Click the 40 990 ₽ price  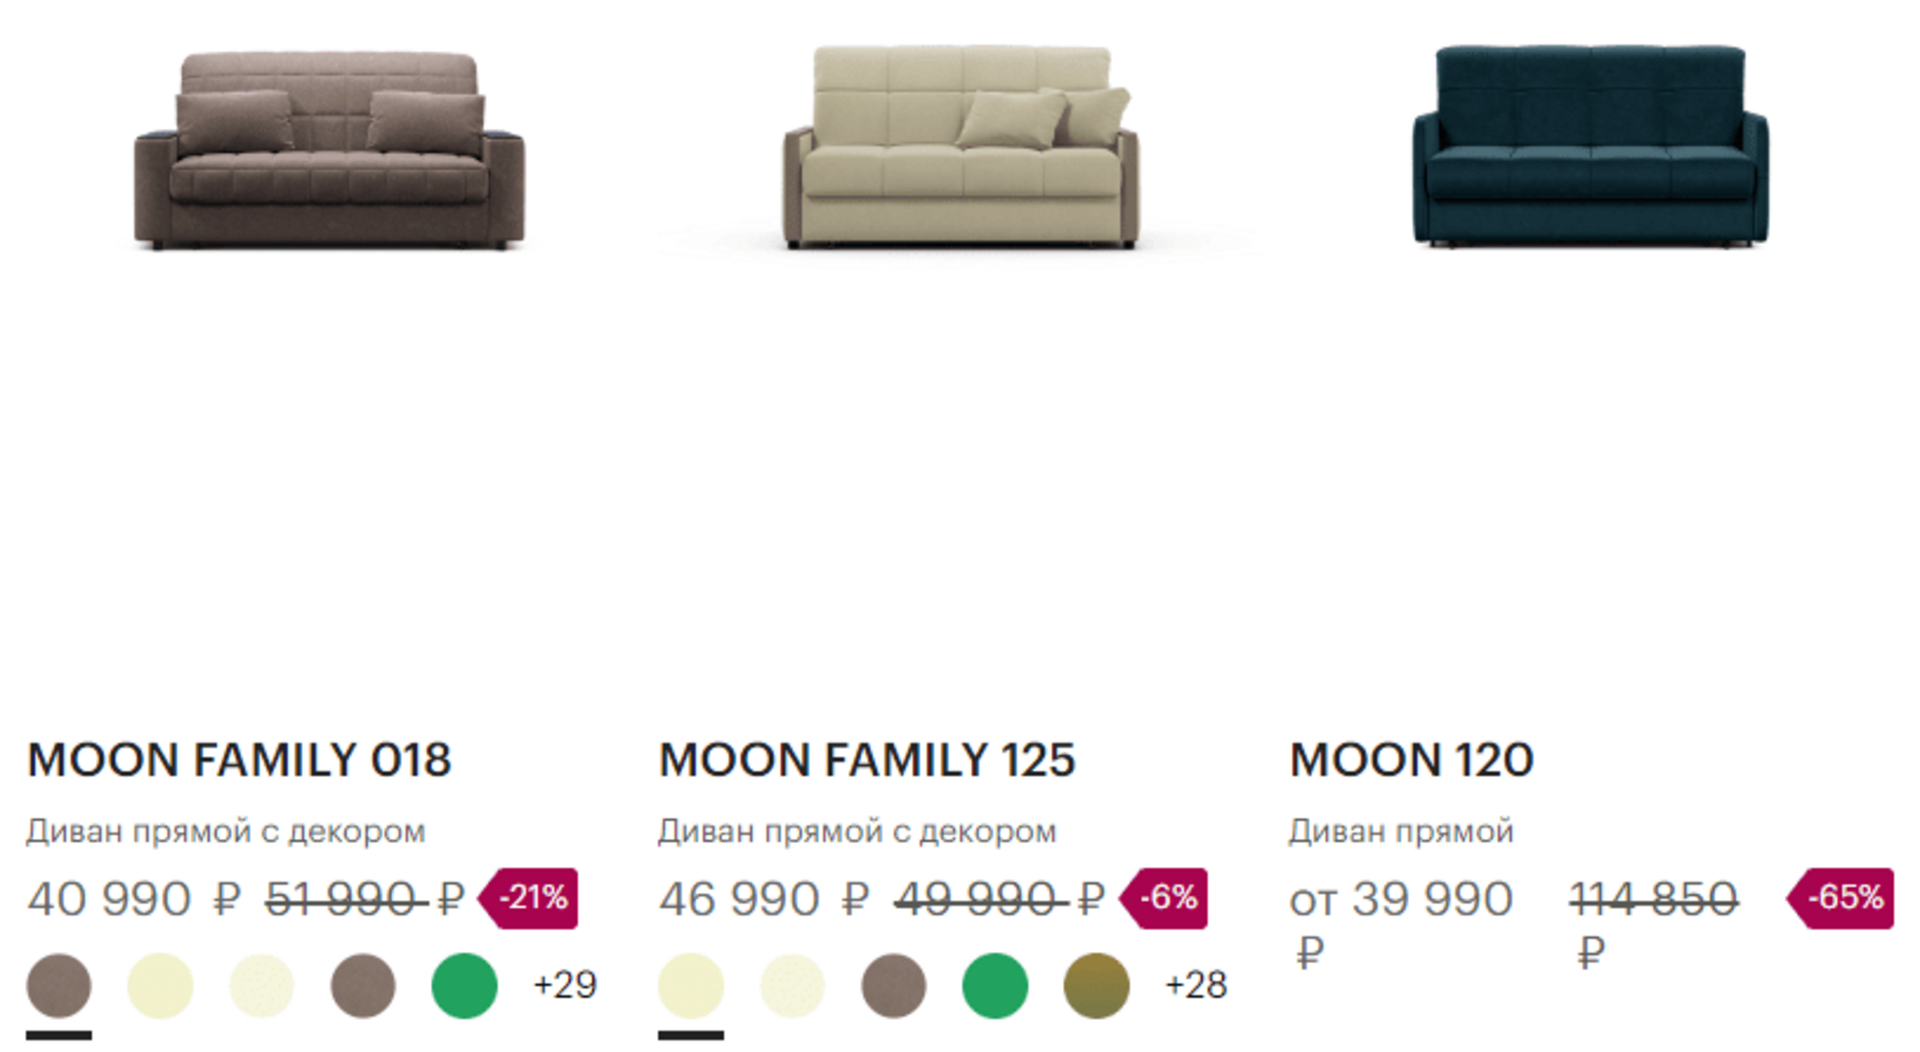point(134,899)
